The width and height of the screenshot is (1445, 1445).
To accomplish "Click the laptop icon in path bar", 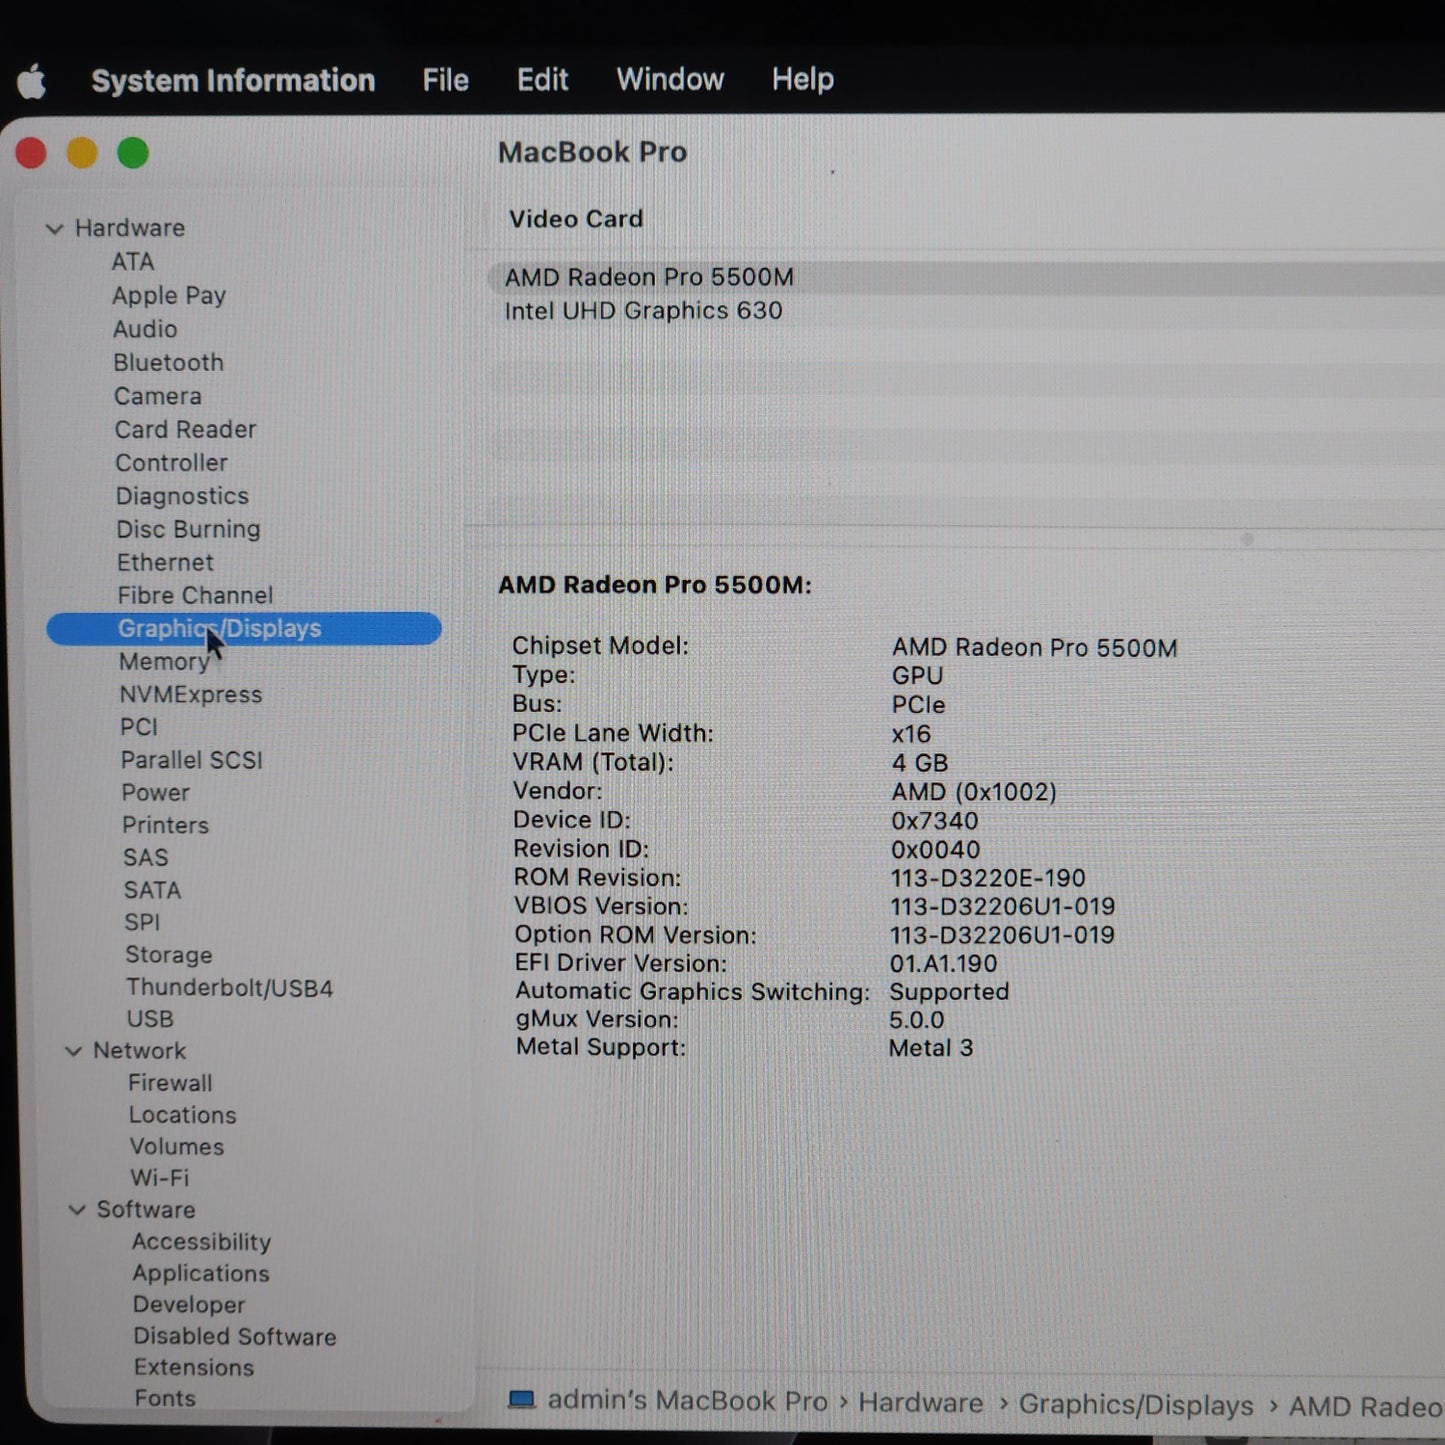I will pyautogui.click(x=521, y=1399).
